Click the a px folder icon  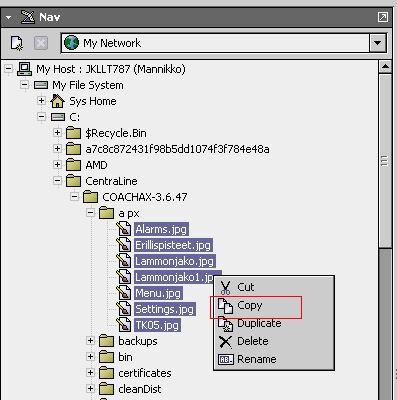point(107,213)
